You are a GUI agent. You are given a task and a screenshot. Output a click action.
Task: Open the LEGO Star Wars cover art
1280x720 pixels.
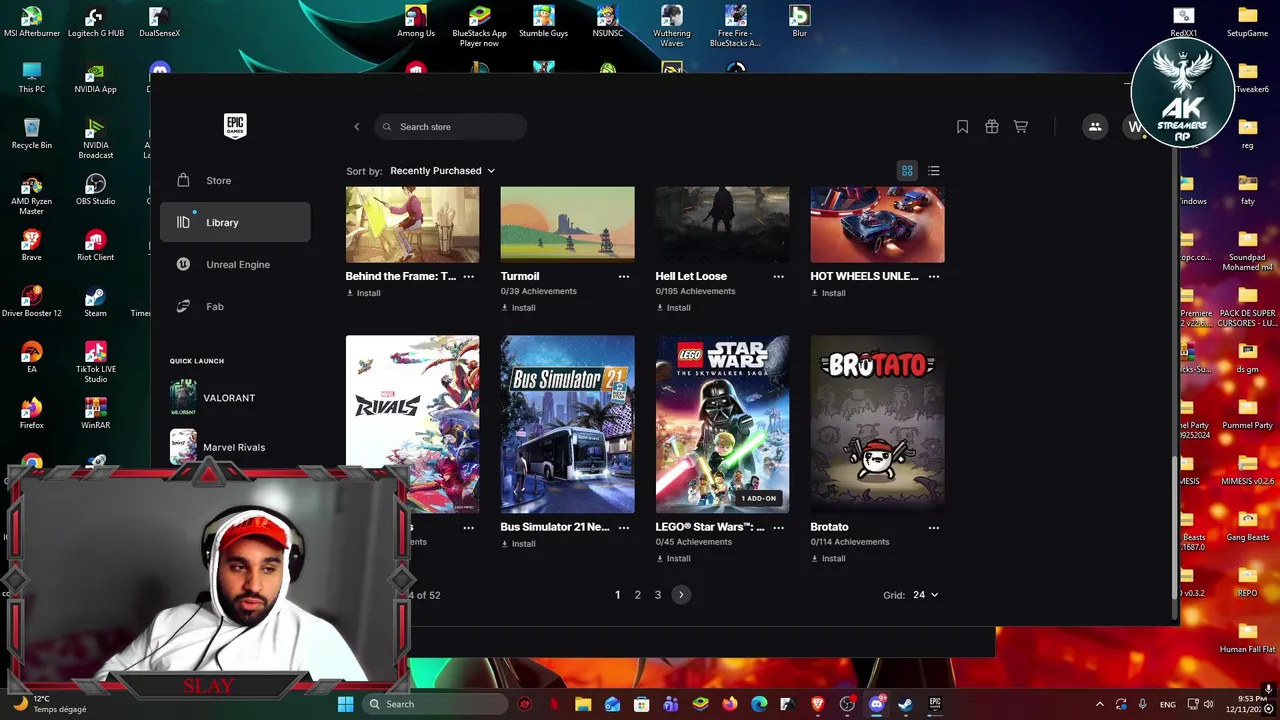tap(722, 424)
